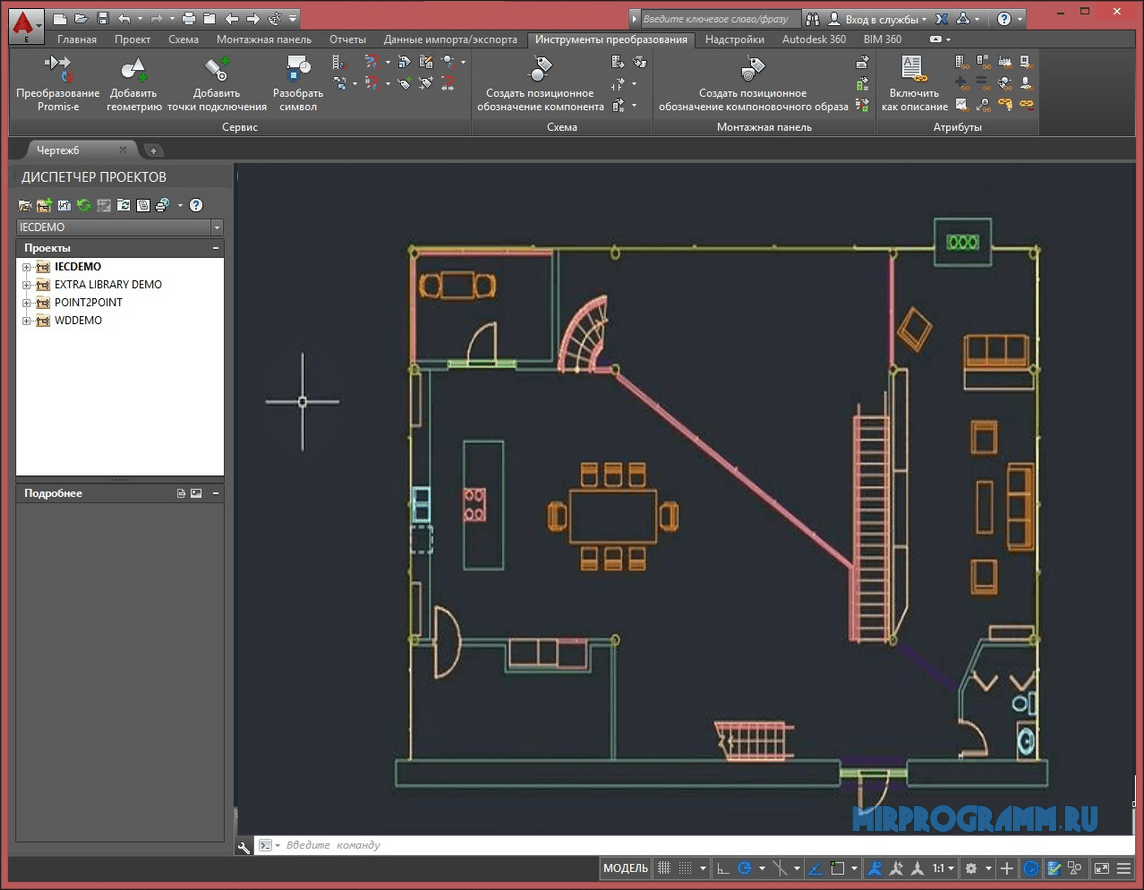The image size is (1144, 890).
Task: Click the Print icon in quick access toolbar
Action: click(x=188, y=18)
